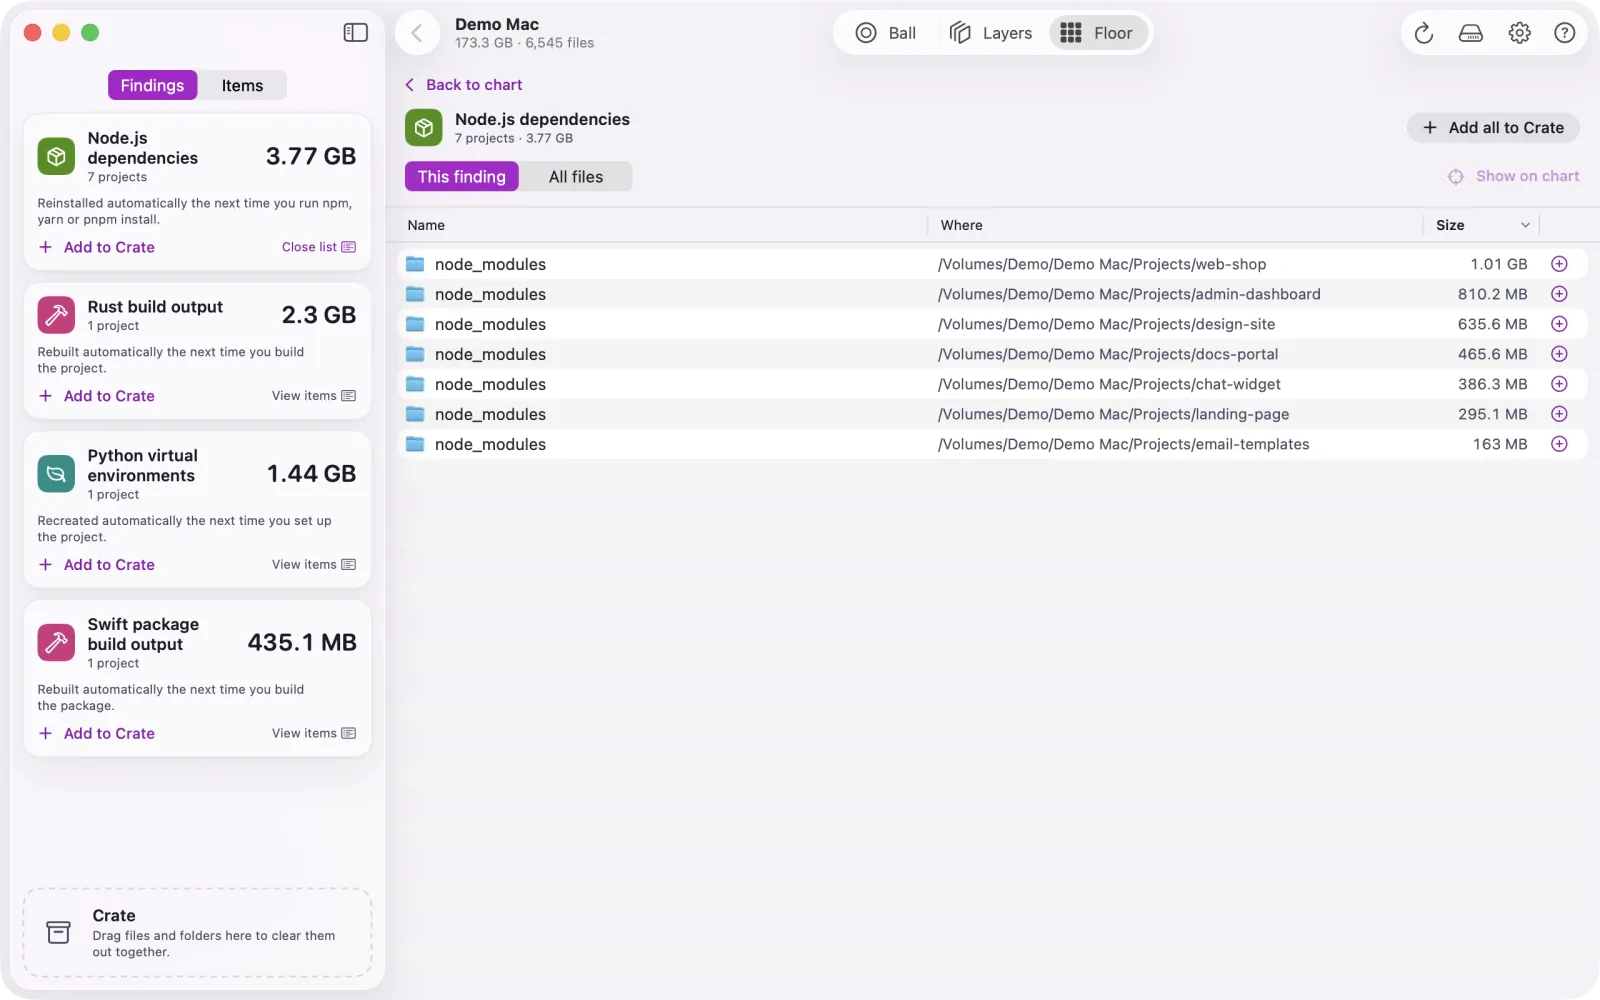Click Python virtual environments icon
1600x1000 pixels.
(56, 474)
